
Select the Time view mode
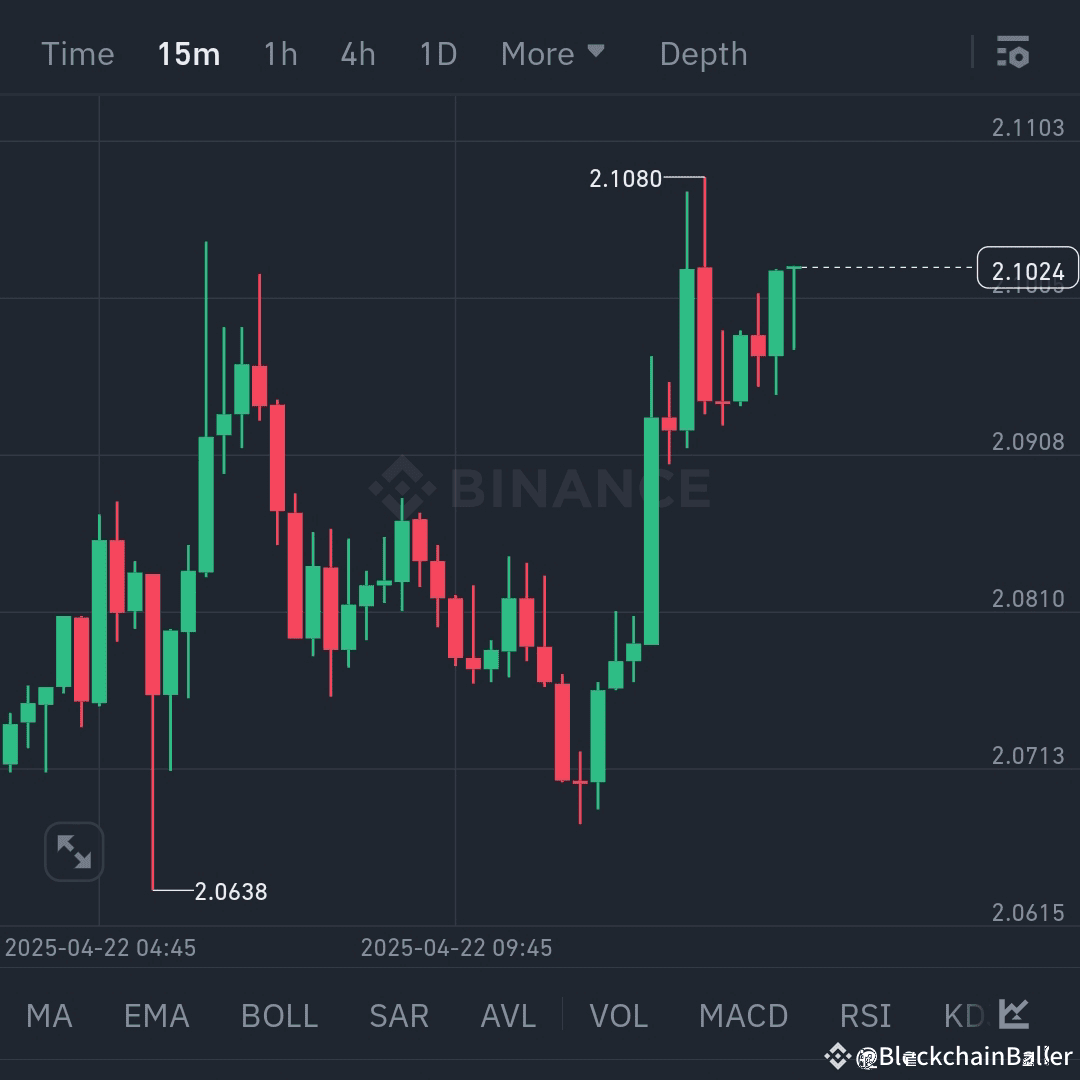pyautogui.click(x=77, y=54)
